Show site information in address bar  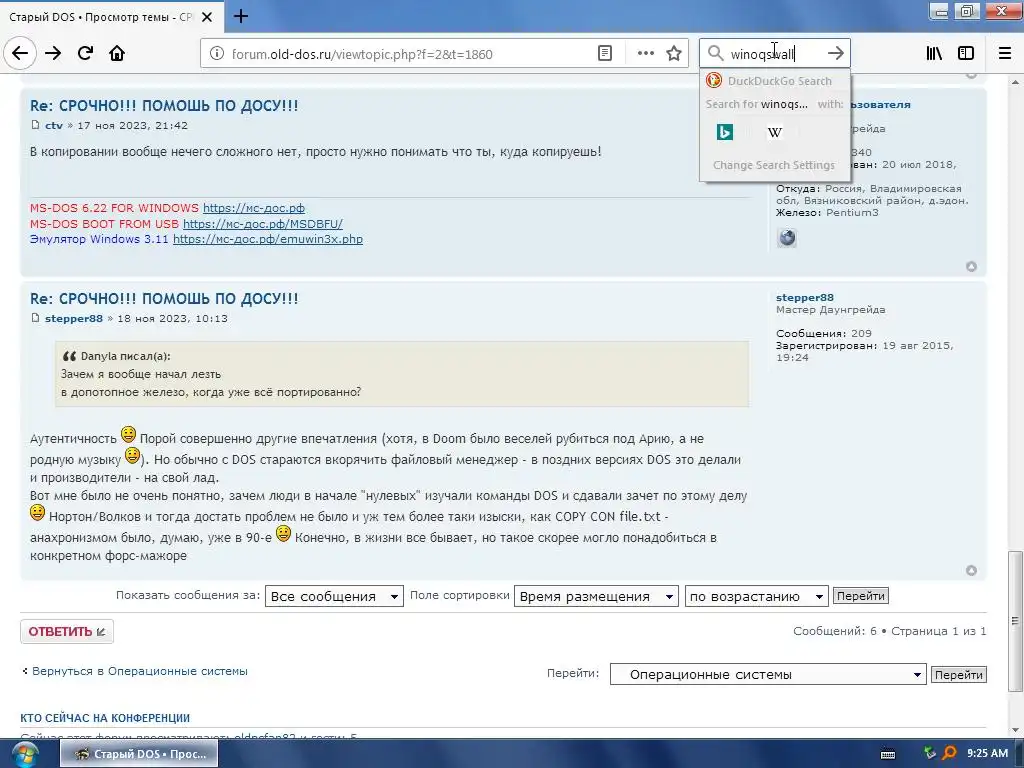216,54
